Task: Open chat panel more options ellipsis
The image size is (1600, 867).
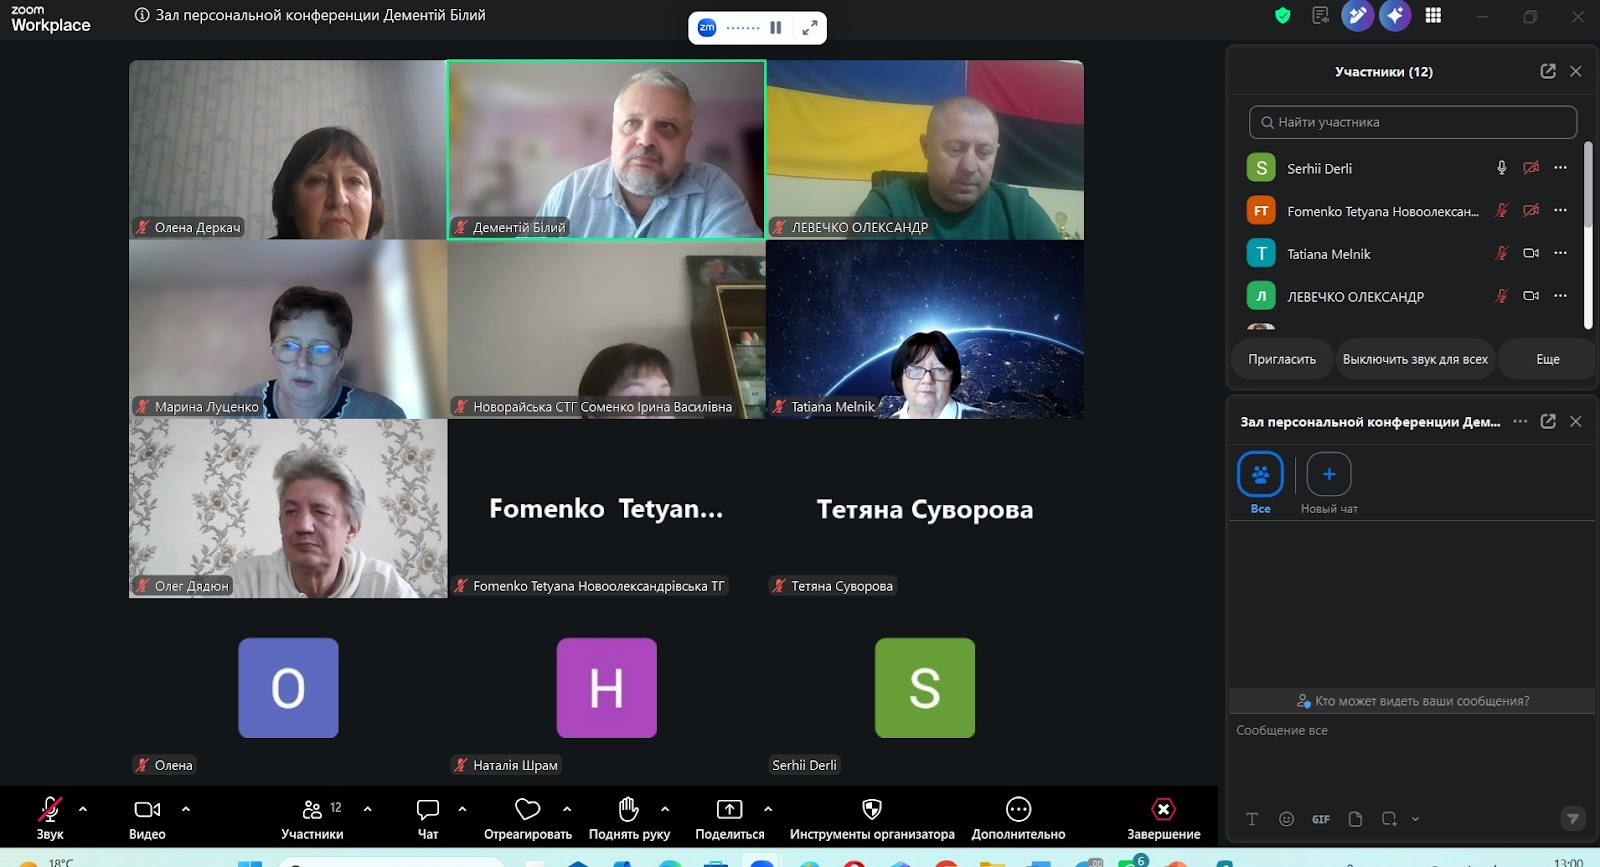Action: point(1520,421)
